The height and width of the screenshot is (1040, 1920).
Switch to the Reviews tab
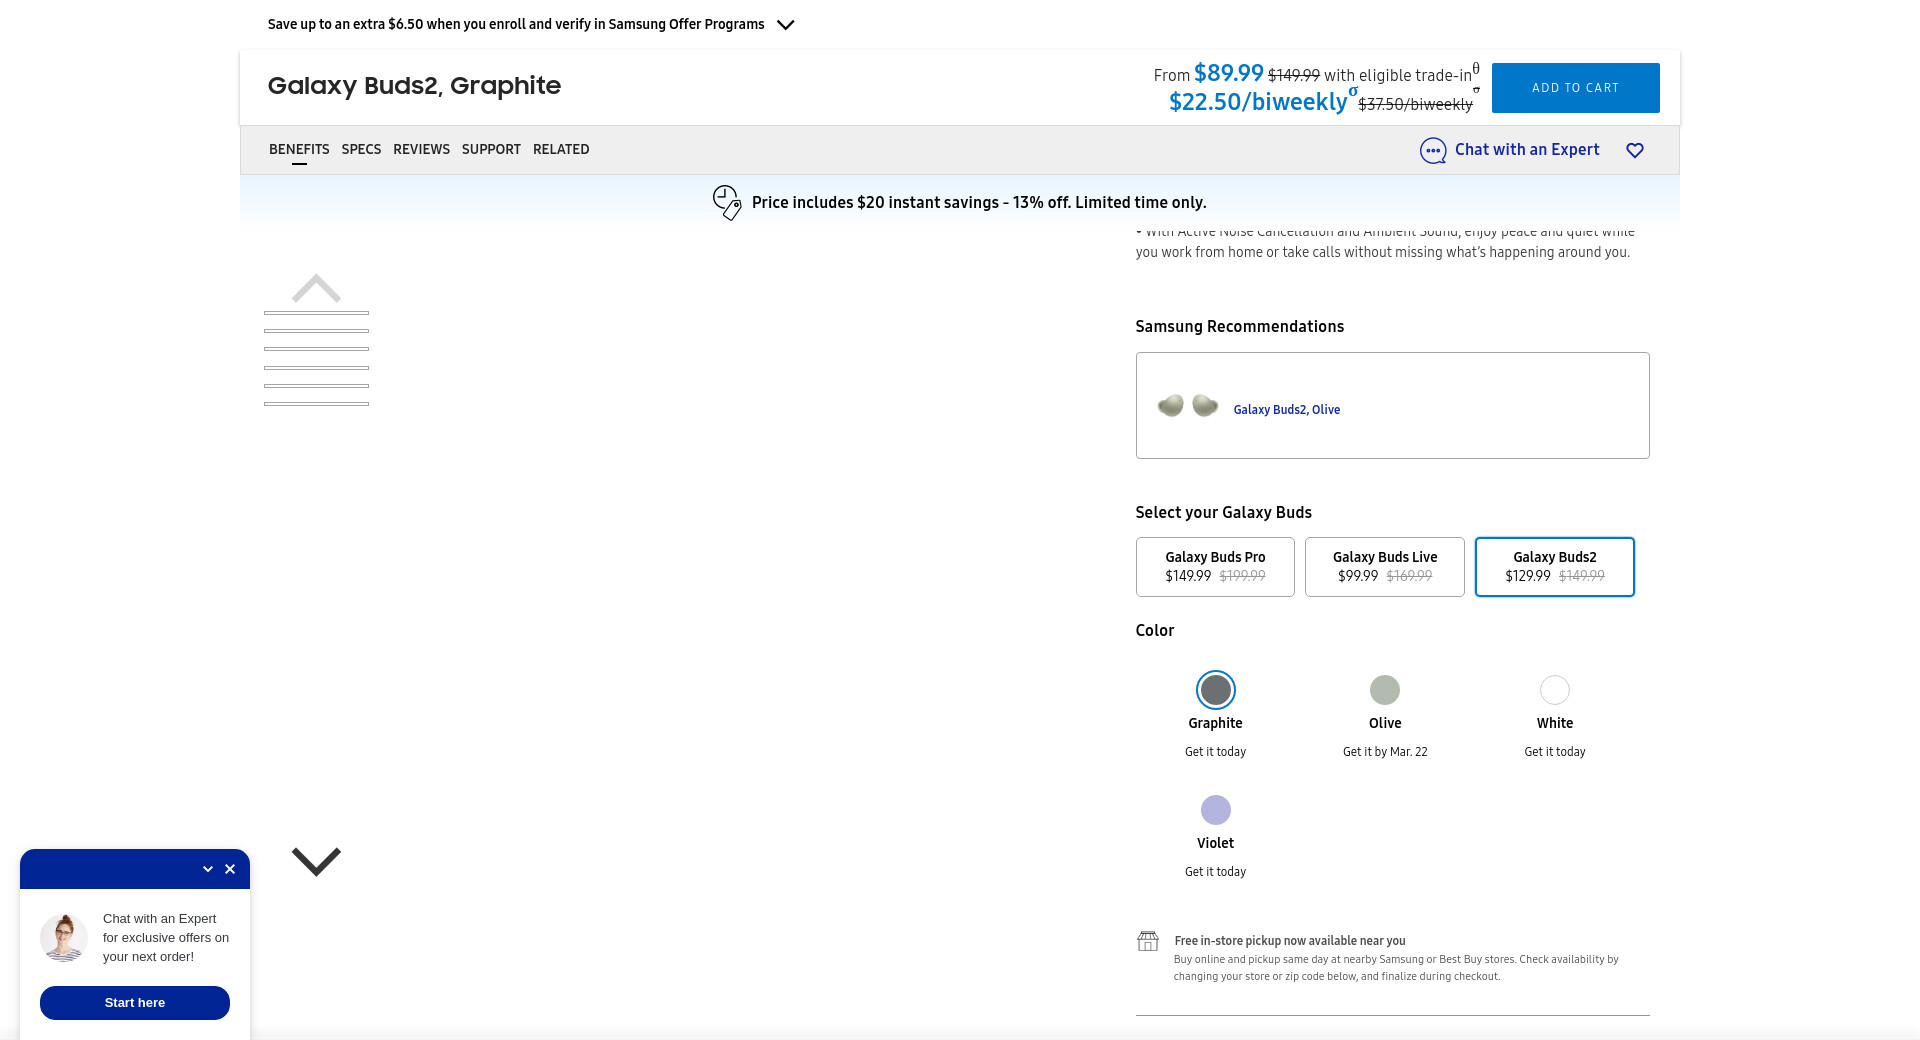click(x=421, y=149)
